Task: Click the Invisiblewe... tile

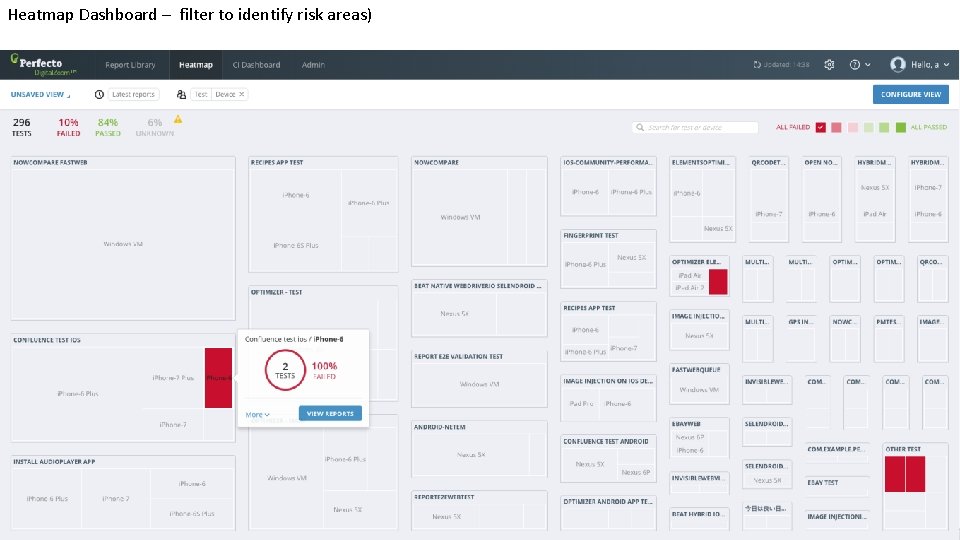Action: (x=767, y=389)
